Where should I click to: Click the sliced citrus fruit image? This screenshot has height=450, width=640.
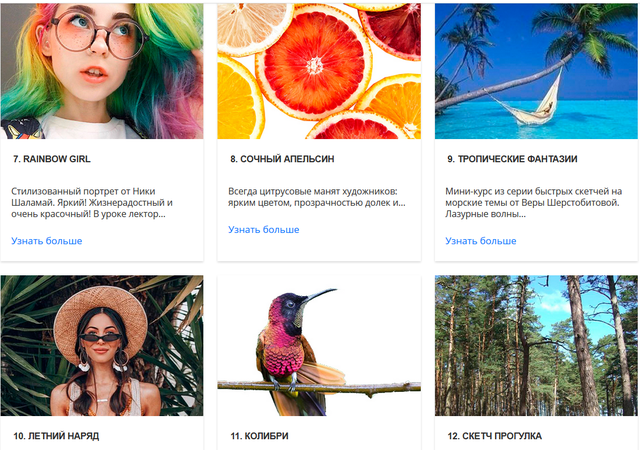(319, 70)
